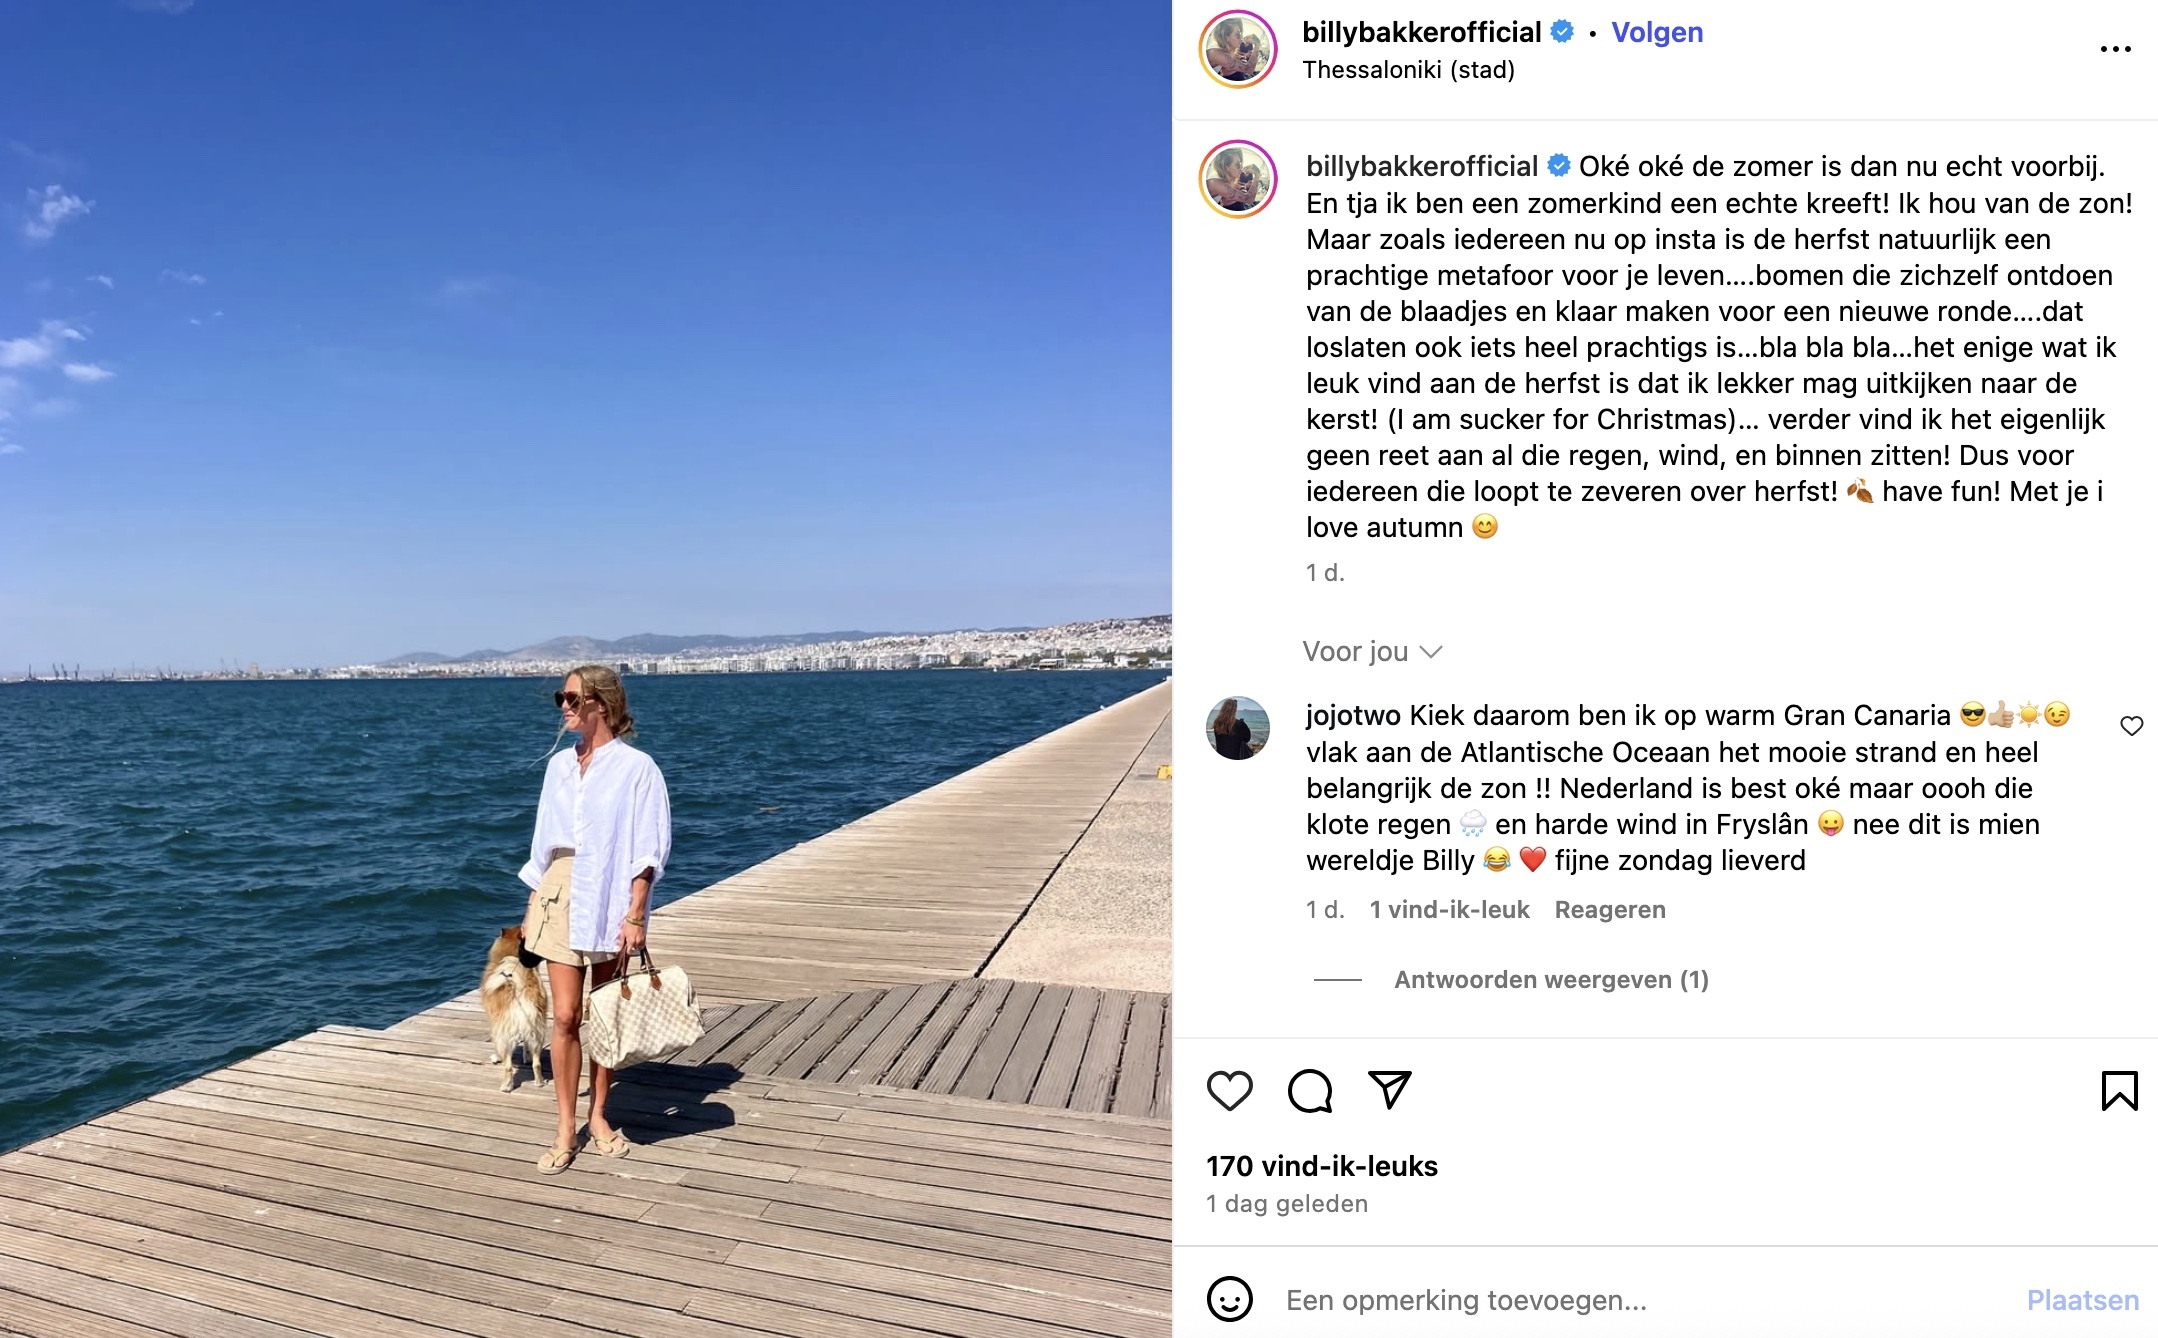
Task: Like the post with the heart icon
Action: click(1229, 1090)
